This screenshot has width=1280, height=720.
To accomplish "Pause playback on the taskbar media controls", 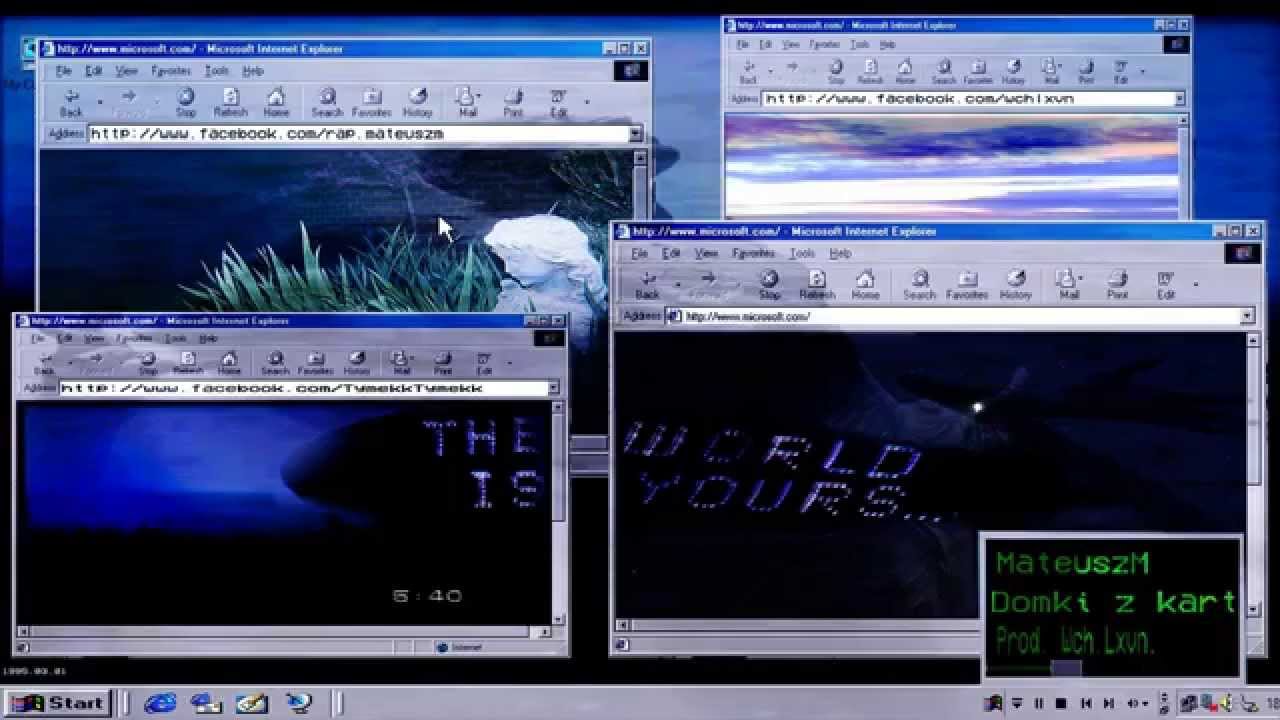I will 1038,703.
